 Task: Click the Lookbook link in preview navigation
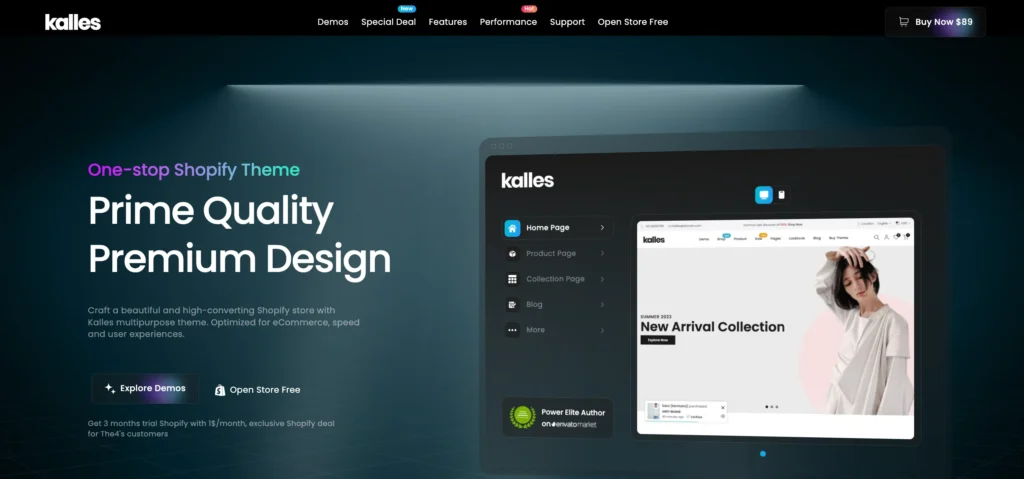(x=797, y=239)
